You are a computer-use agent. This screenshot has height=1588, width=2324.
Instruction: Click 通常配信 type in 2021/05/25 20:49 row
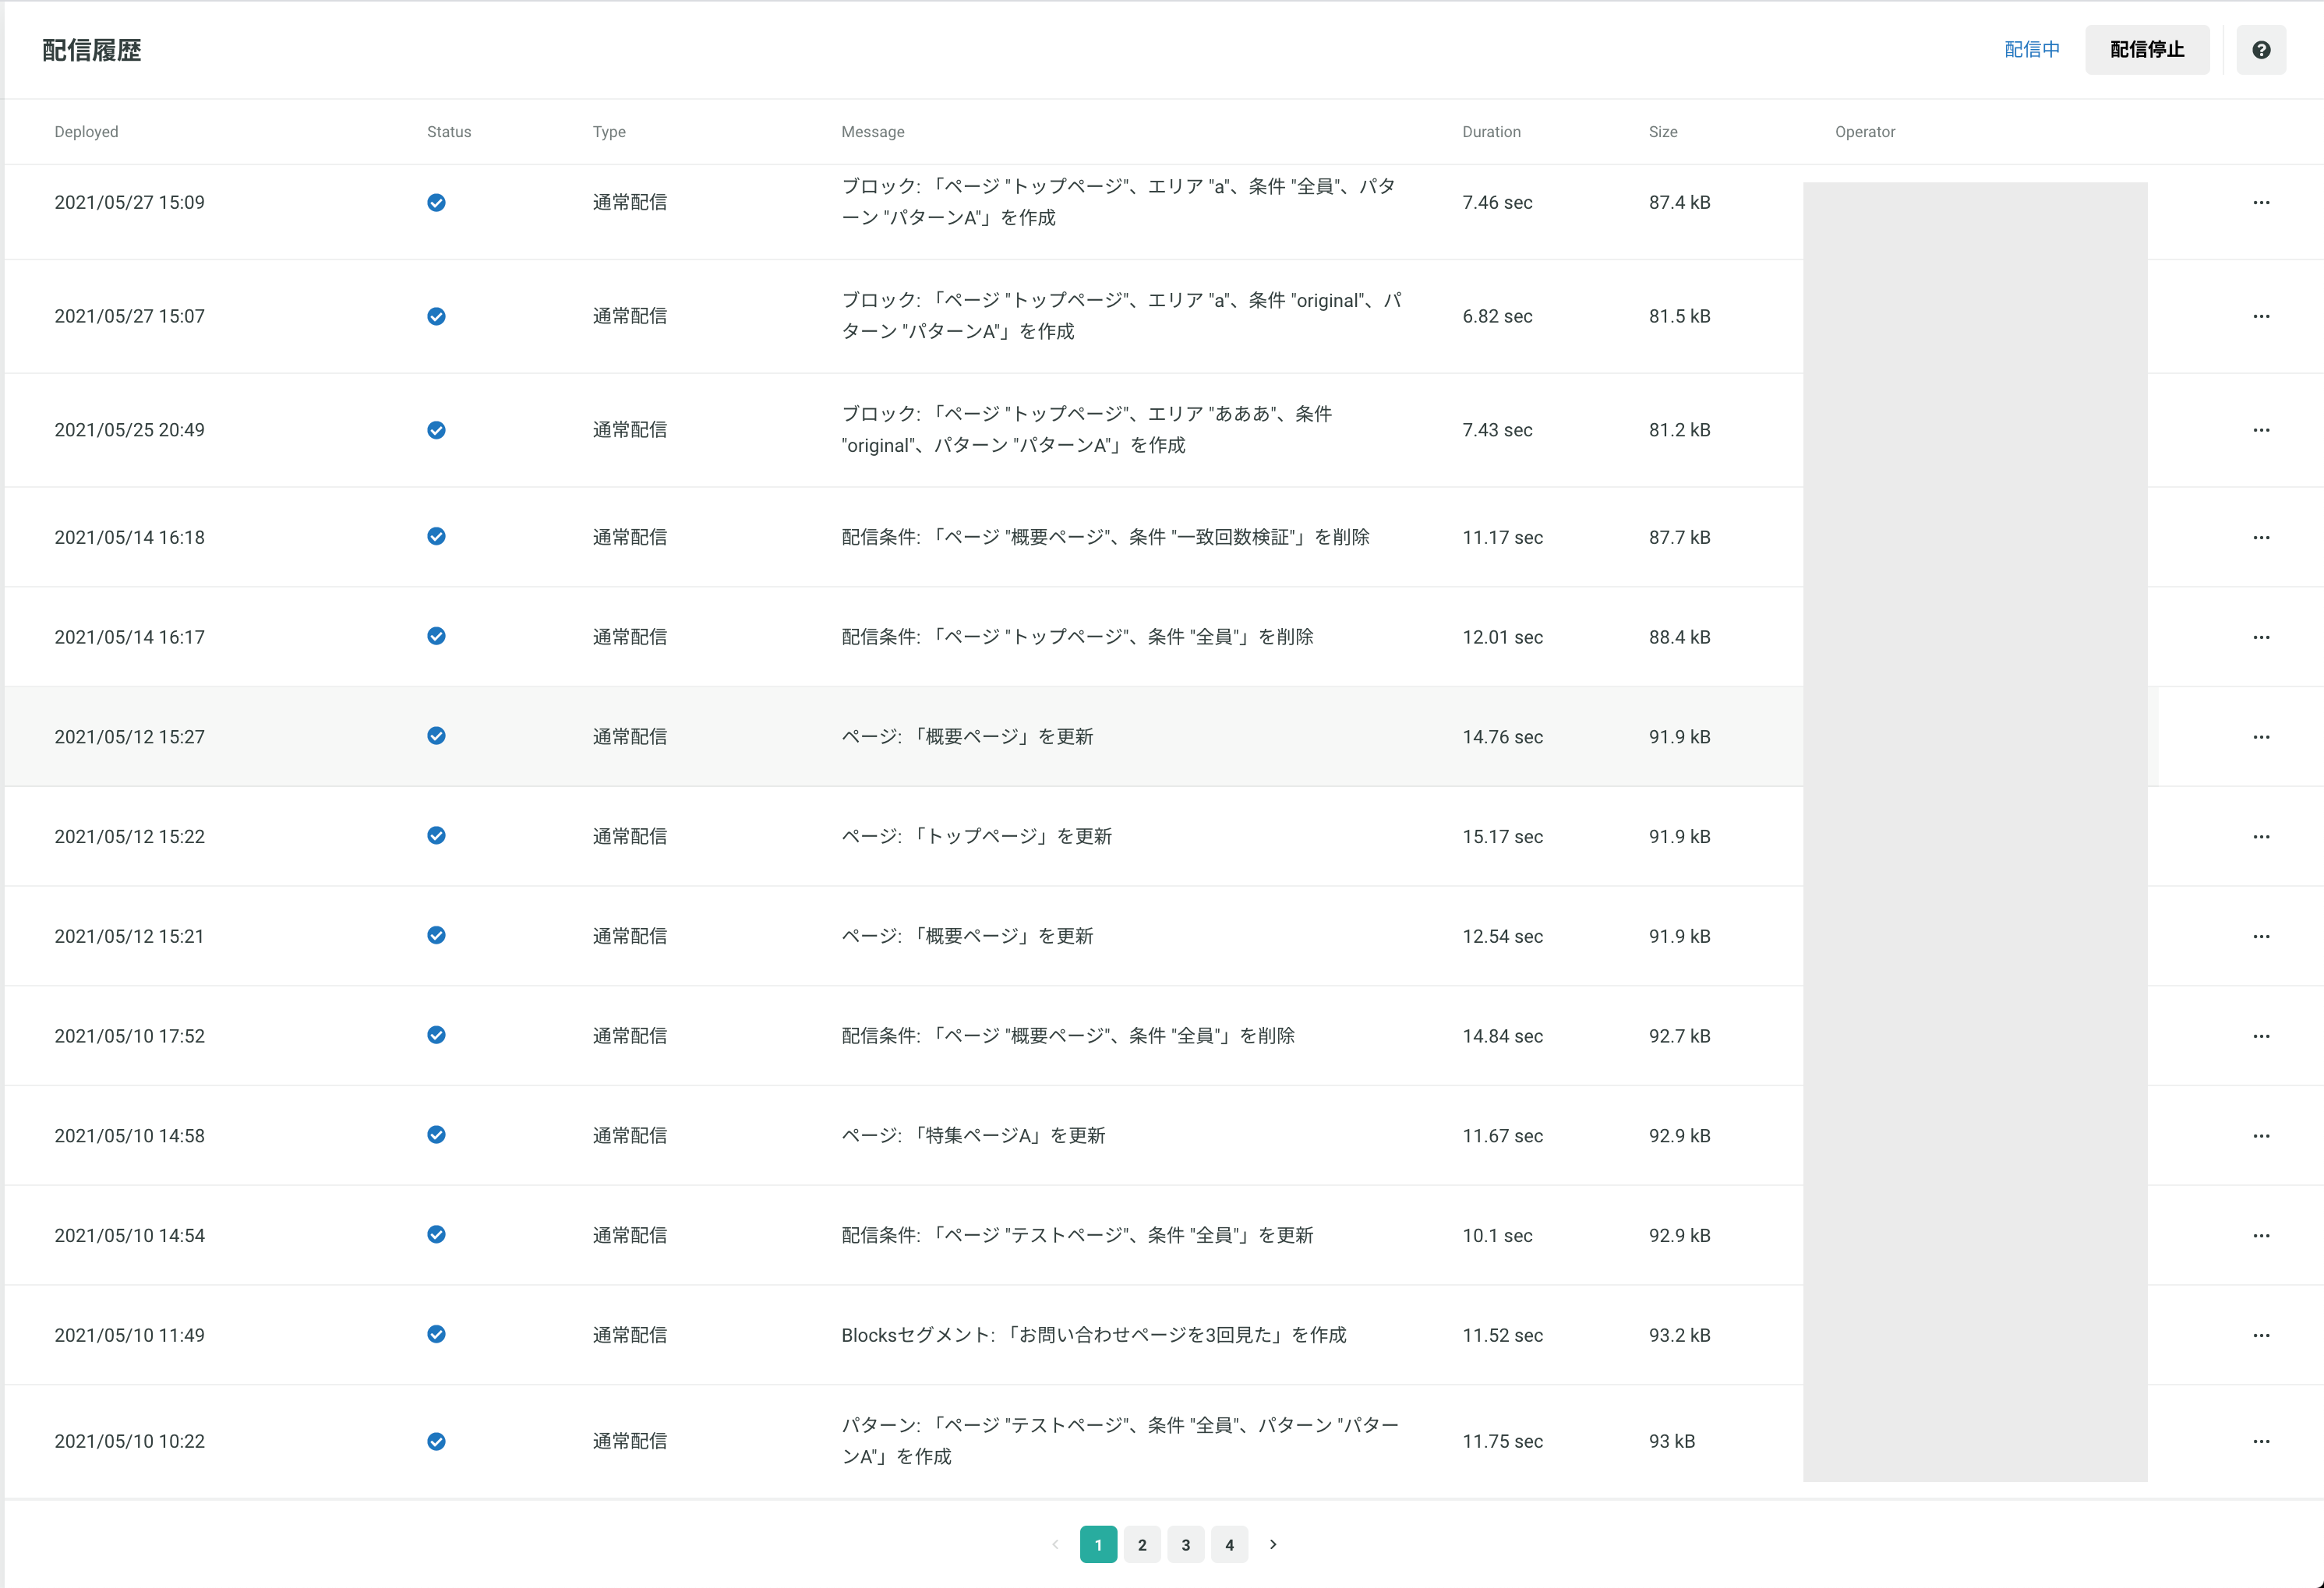click(x=629, y=430)
